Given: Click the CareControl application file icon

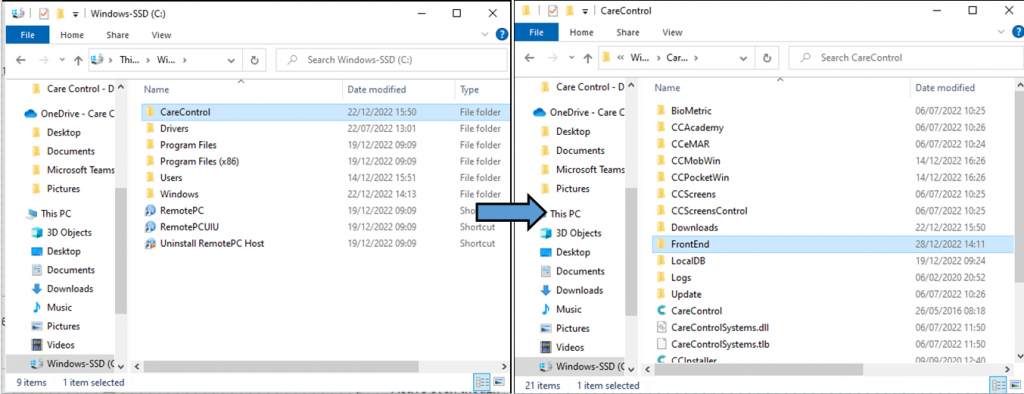Looking at the screenshot, I should [x=660, y=311].
